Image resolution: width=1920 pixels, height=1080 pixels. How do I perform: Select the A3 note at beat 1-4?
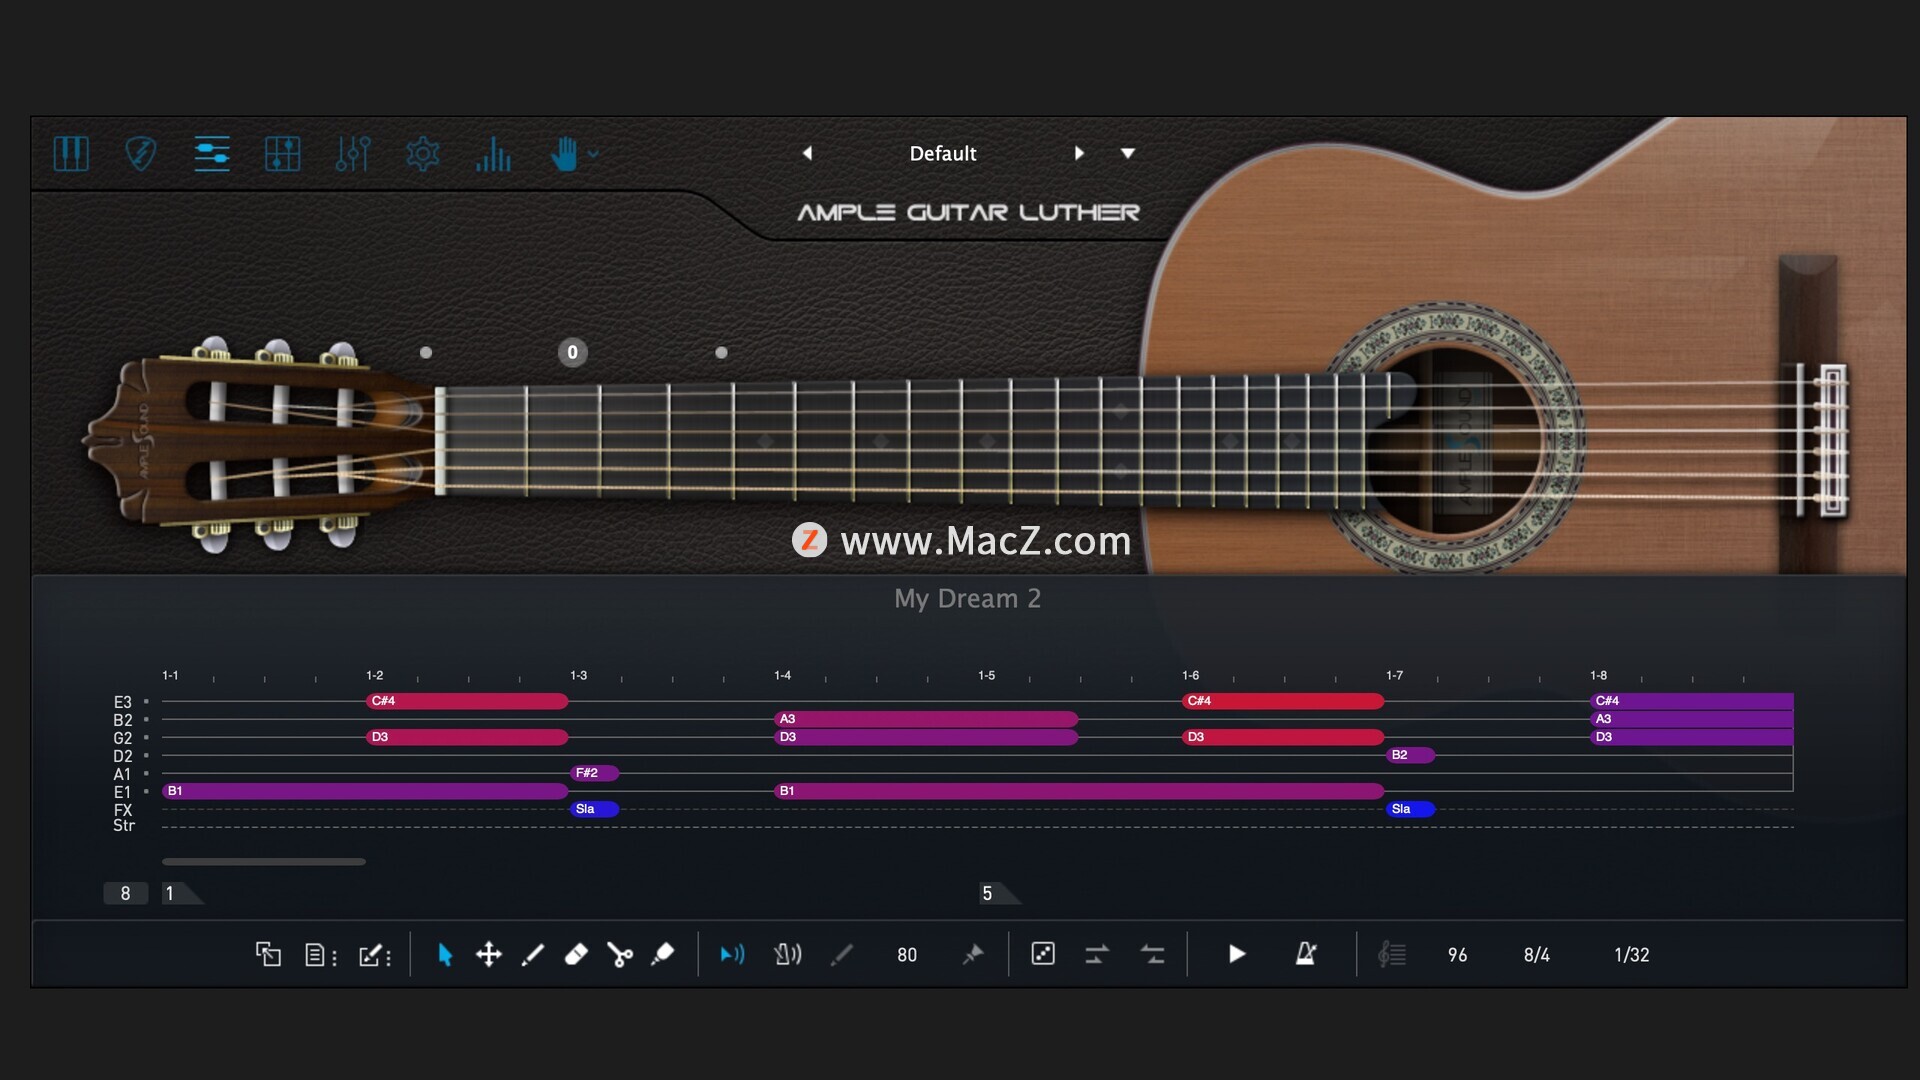926,719
